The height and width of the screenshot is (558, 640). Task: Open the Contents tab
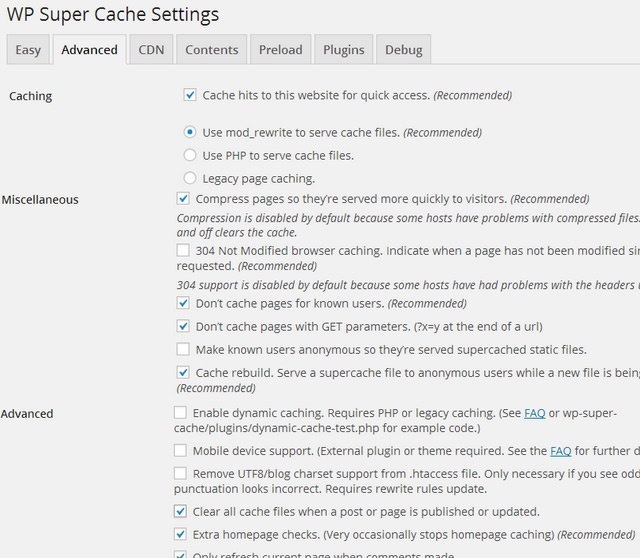tap(211, 49)
